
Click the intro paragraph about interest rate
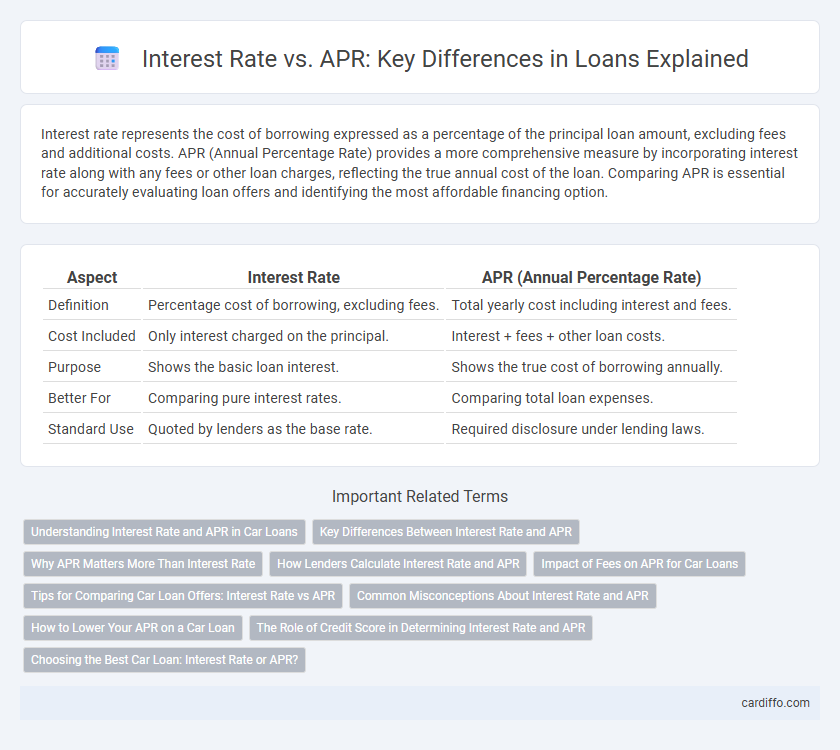click(x=419, y=163)
